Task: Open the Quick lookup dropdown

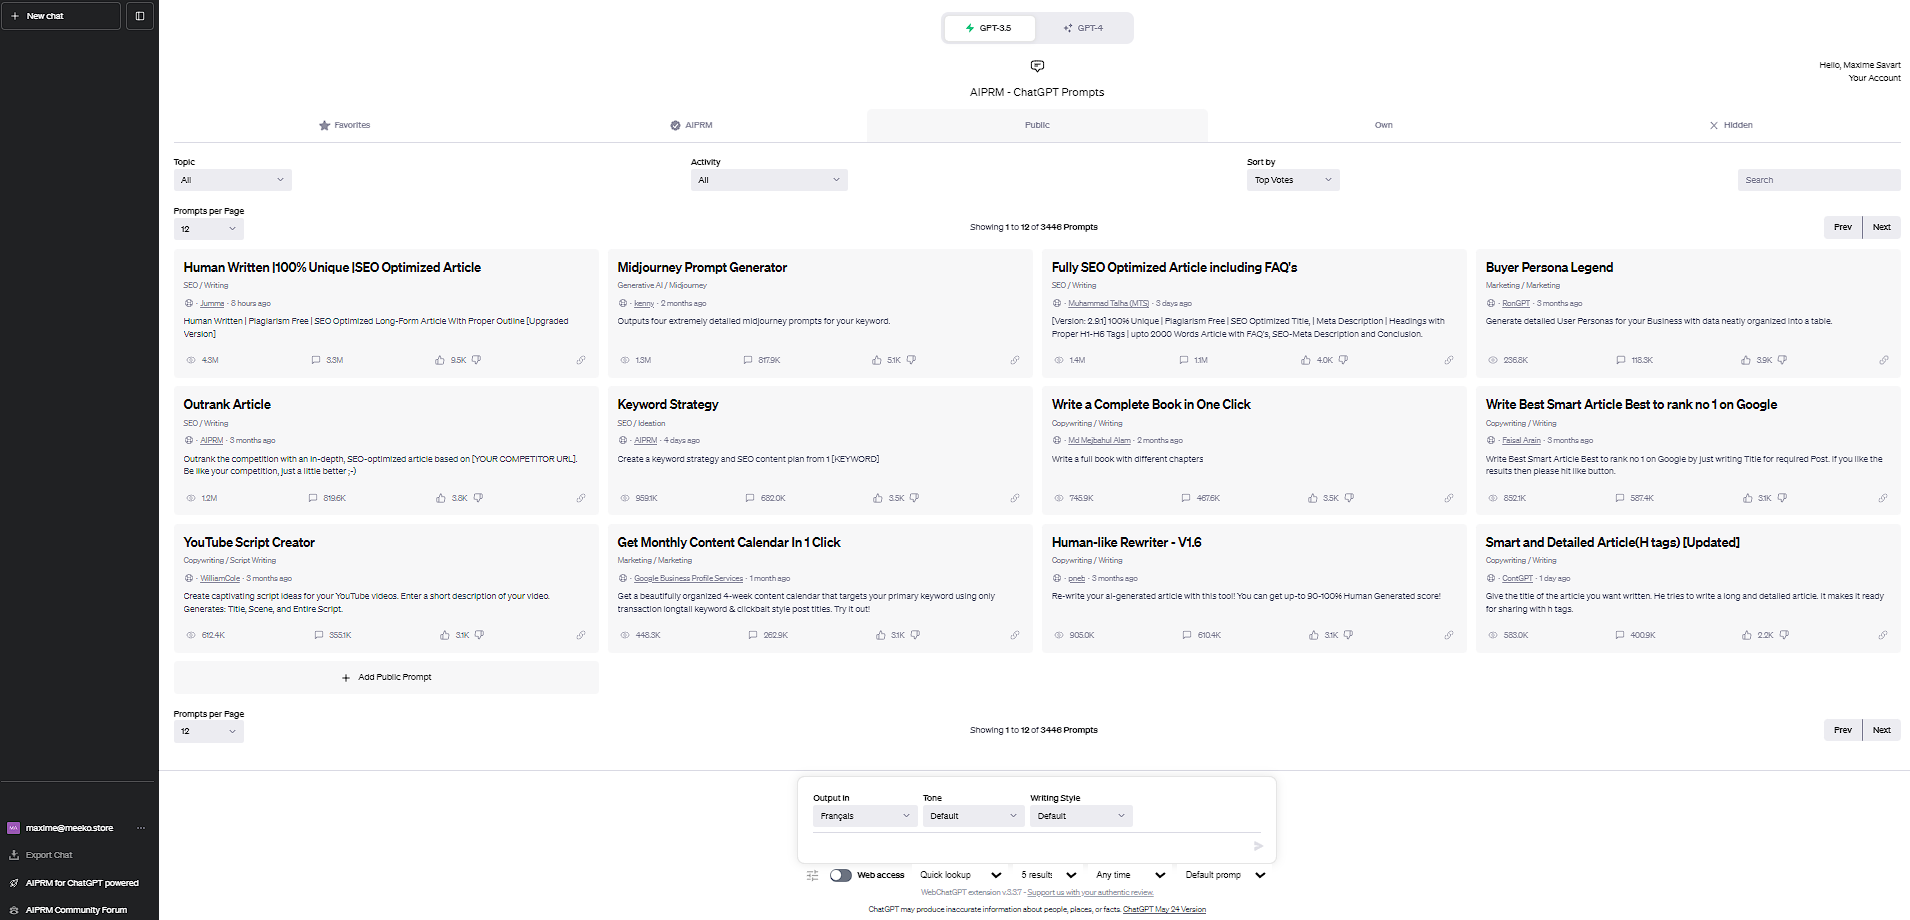Action: point(961,875)
